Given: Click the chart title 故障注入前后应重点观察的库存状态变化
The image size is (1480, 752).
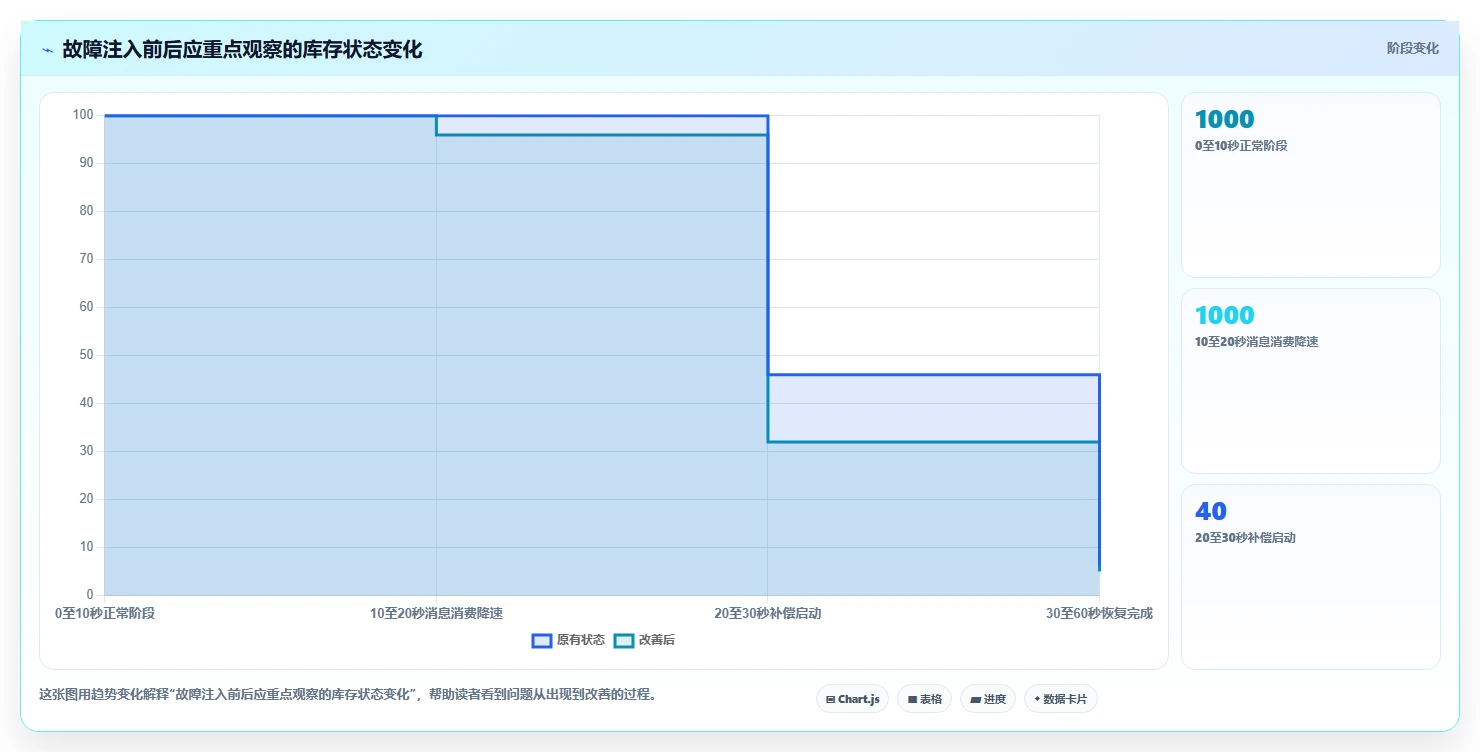Looking at the screenshot, I should pyautogui.click(x=242, y=50).
